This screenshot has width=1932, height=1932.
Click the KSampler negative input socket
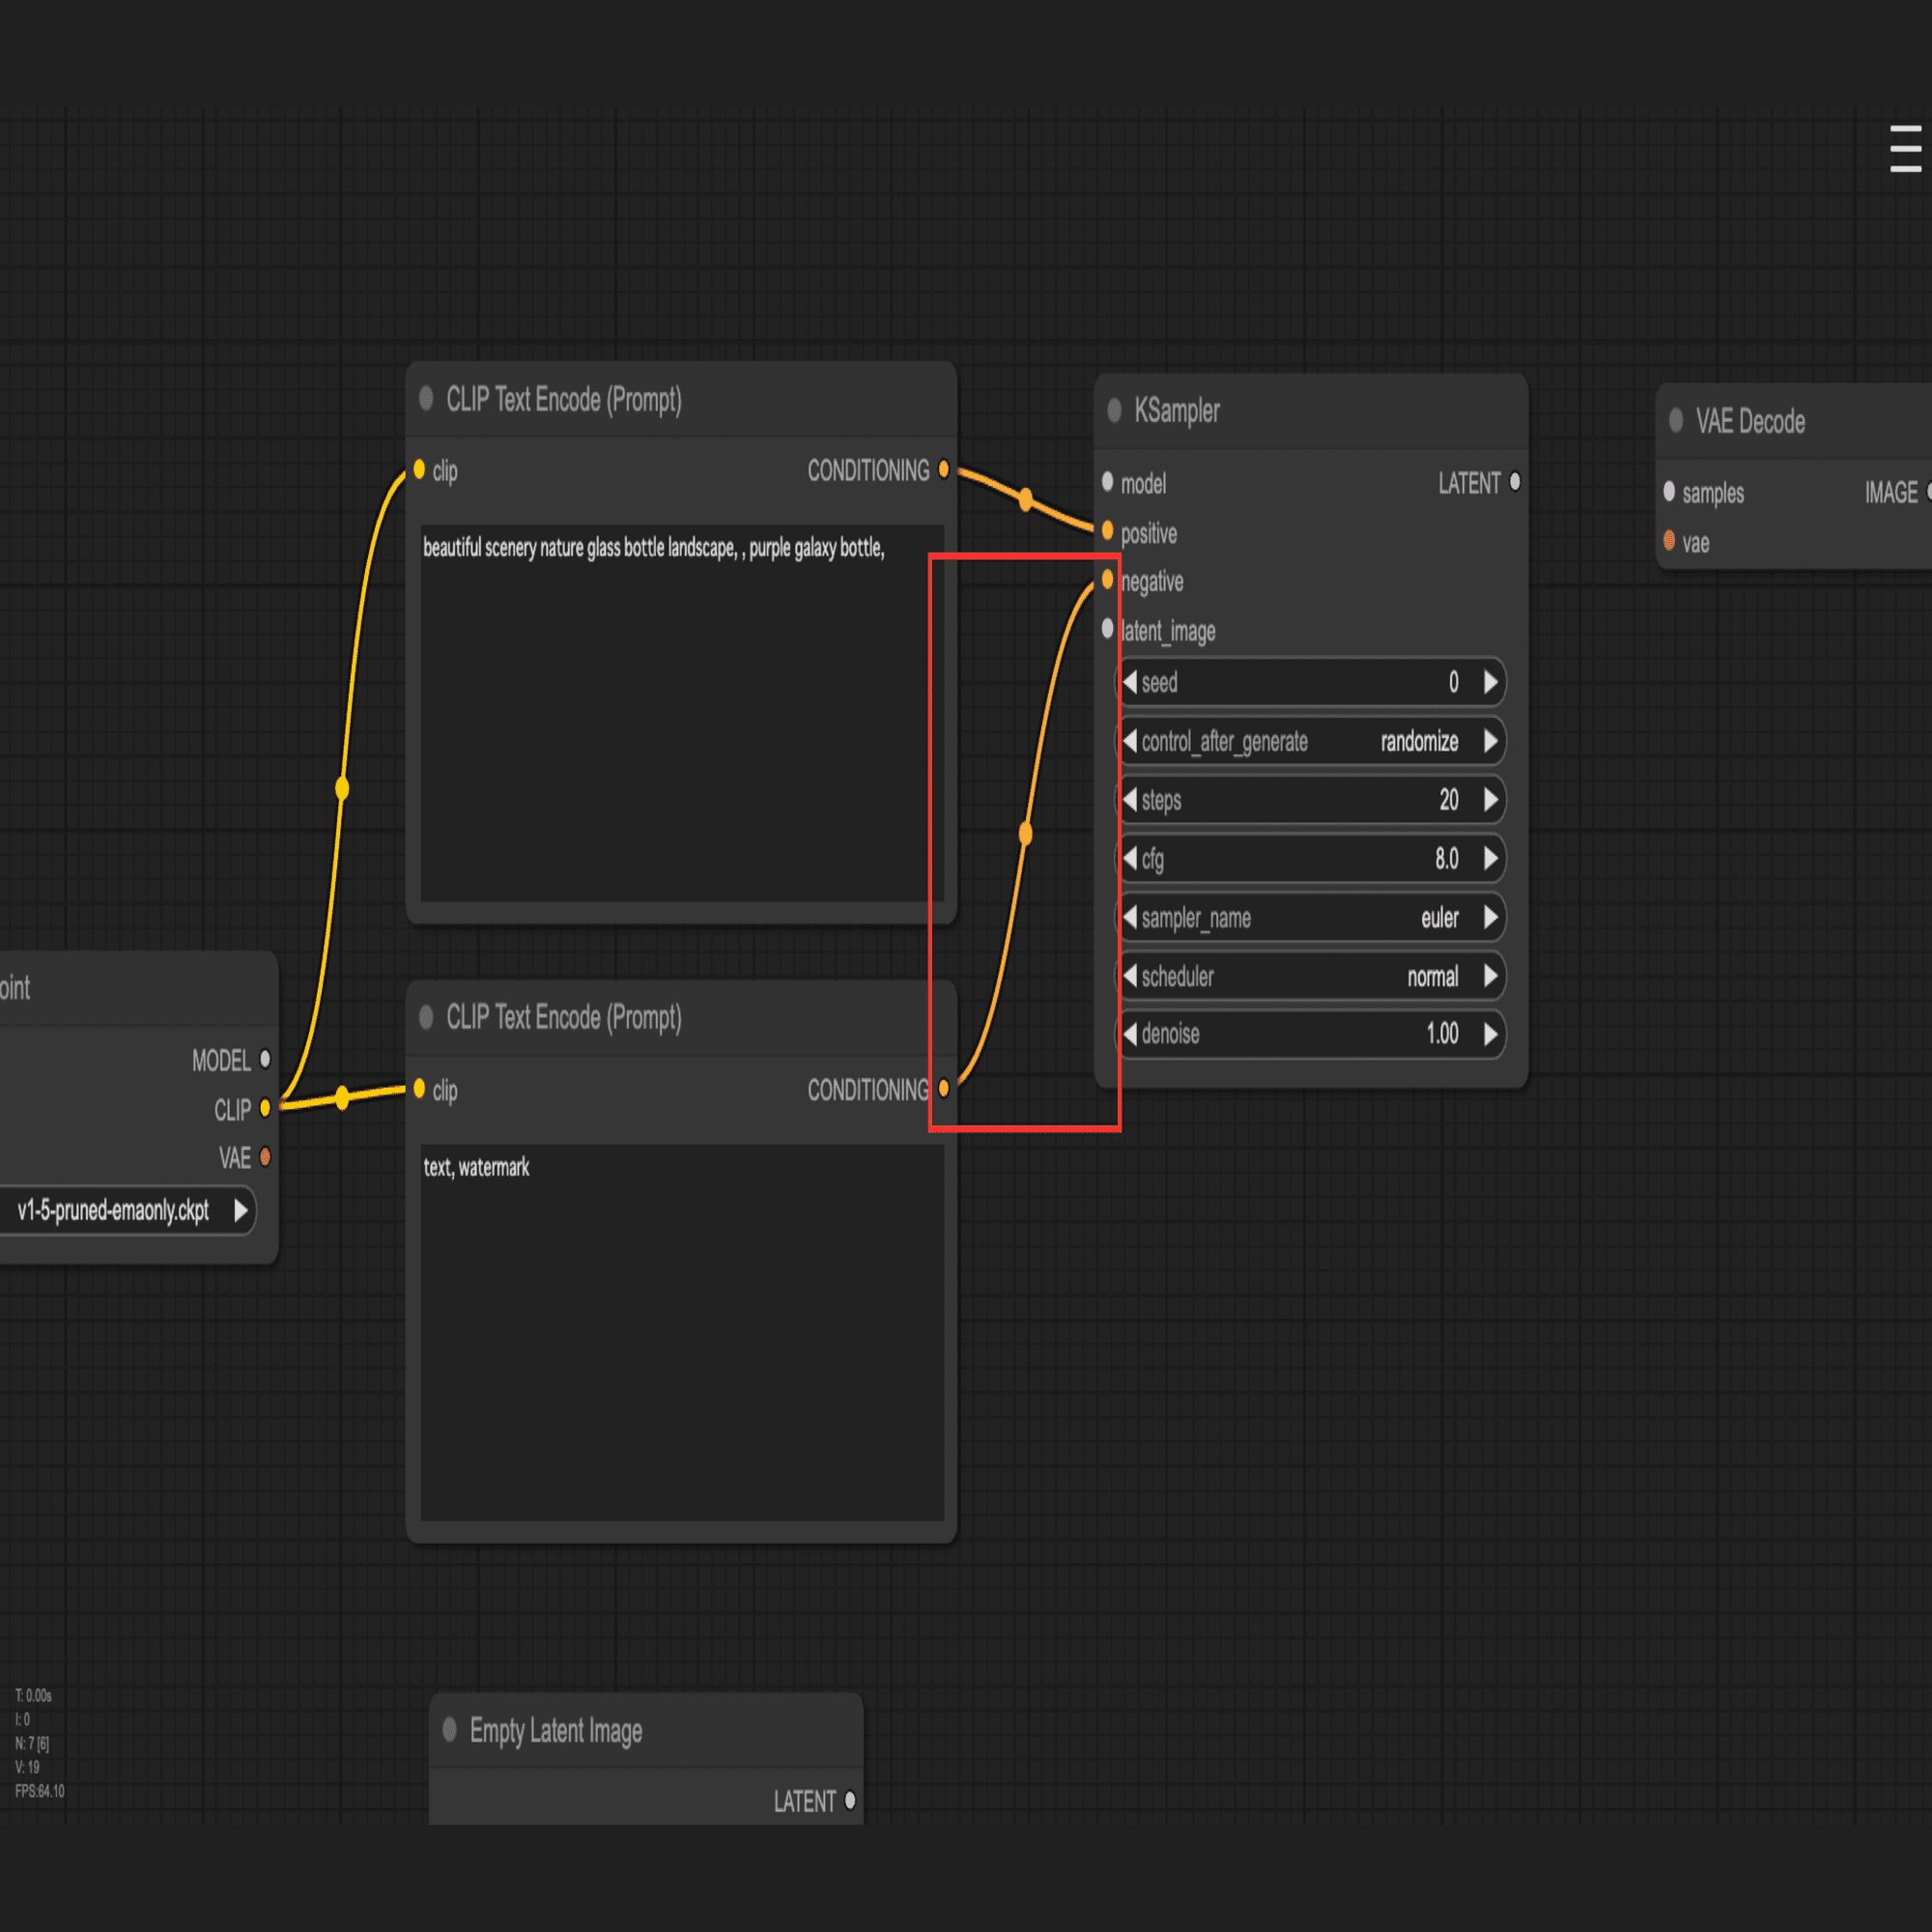coord(1107,579)
